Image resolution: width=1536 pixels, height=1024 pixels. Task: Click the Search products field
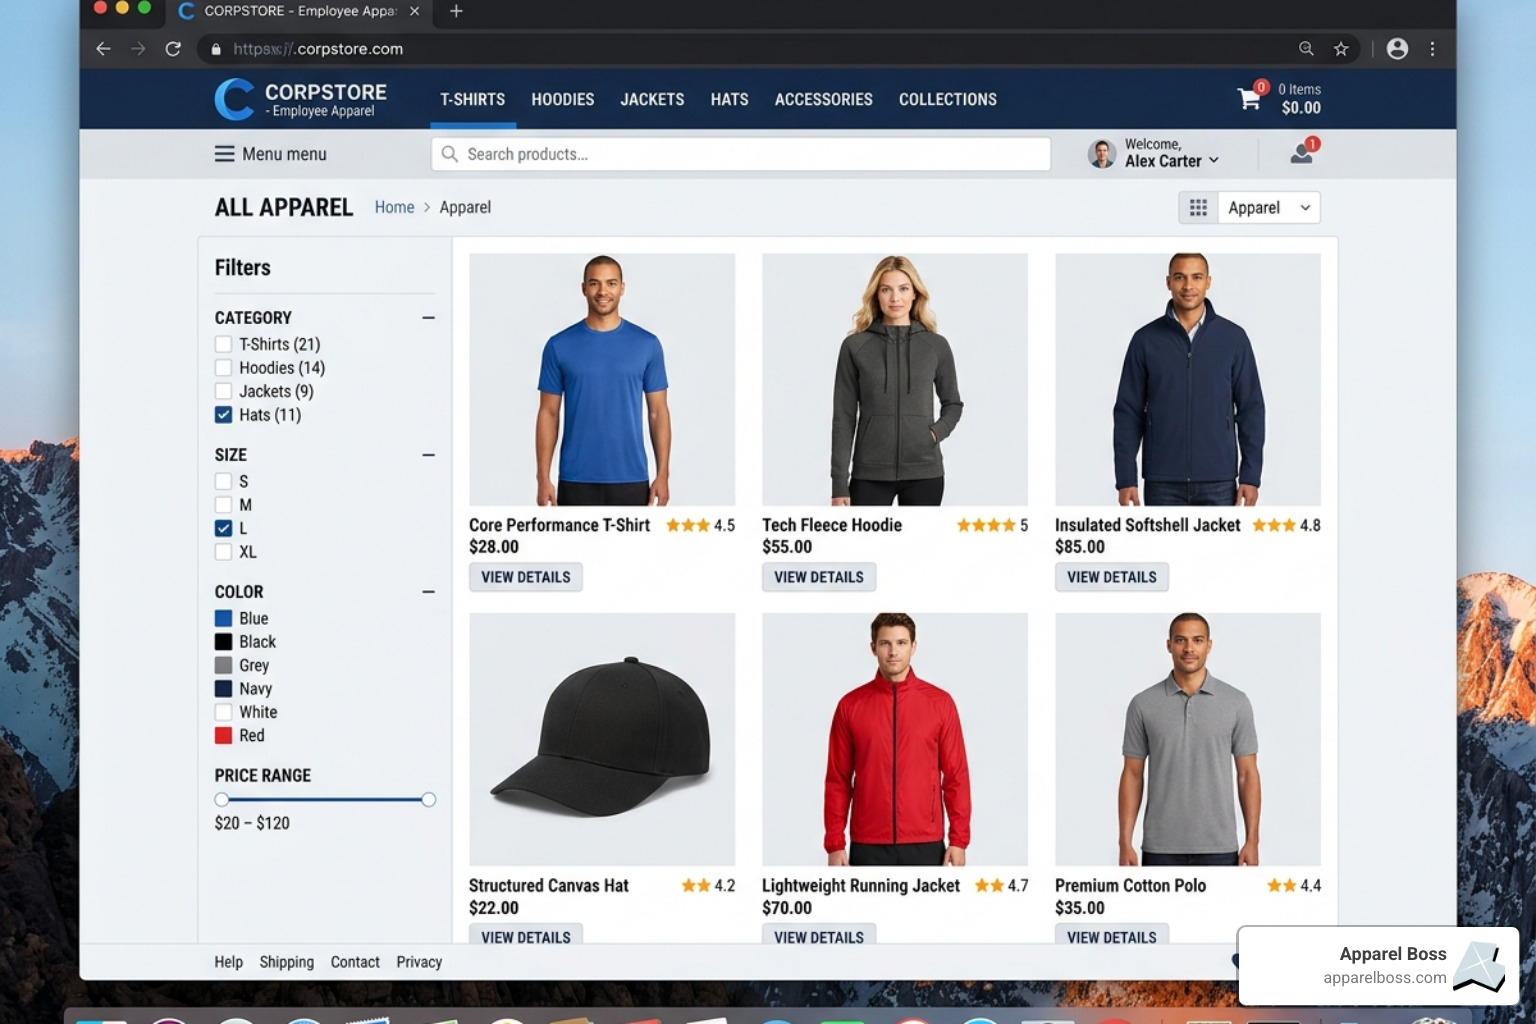pos(740,154)
